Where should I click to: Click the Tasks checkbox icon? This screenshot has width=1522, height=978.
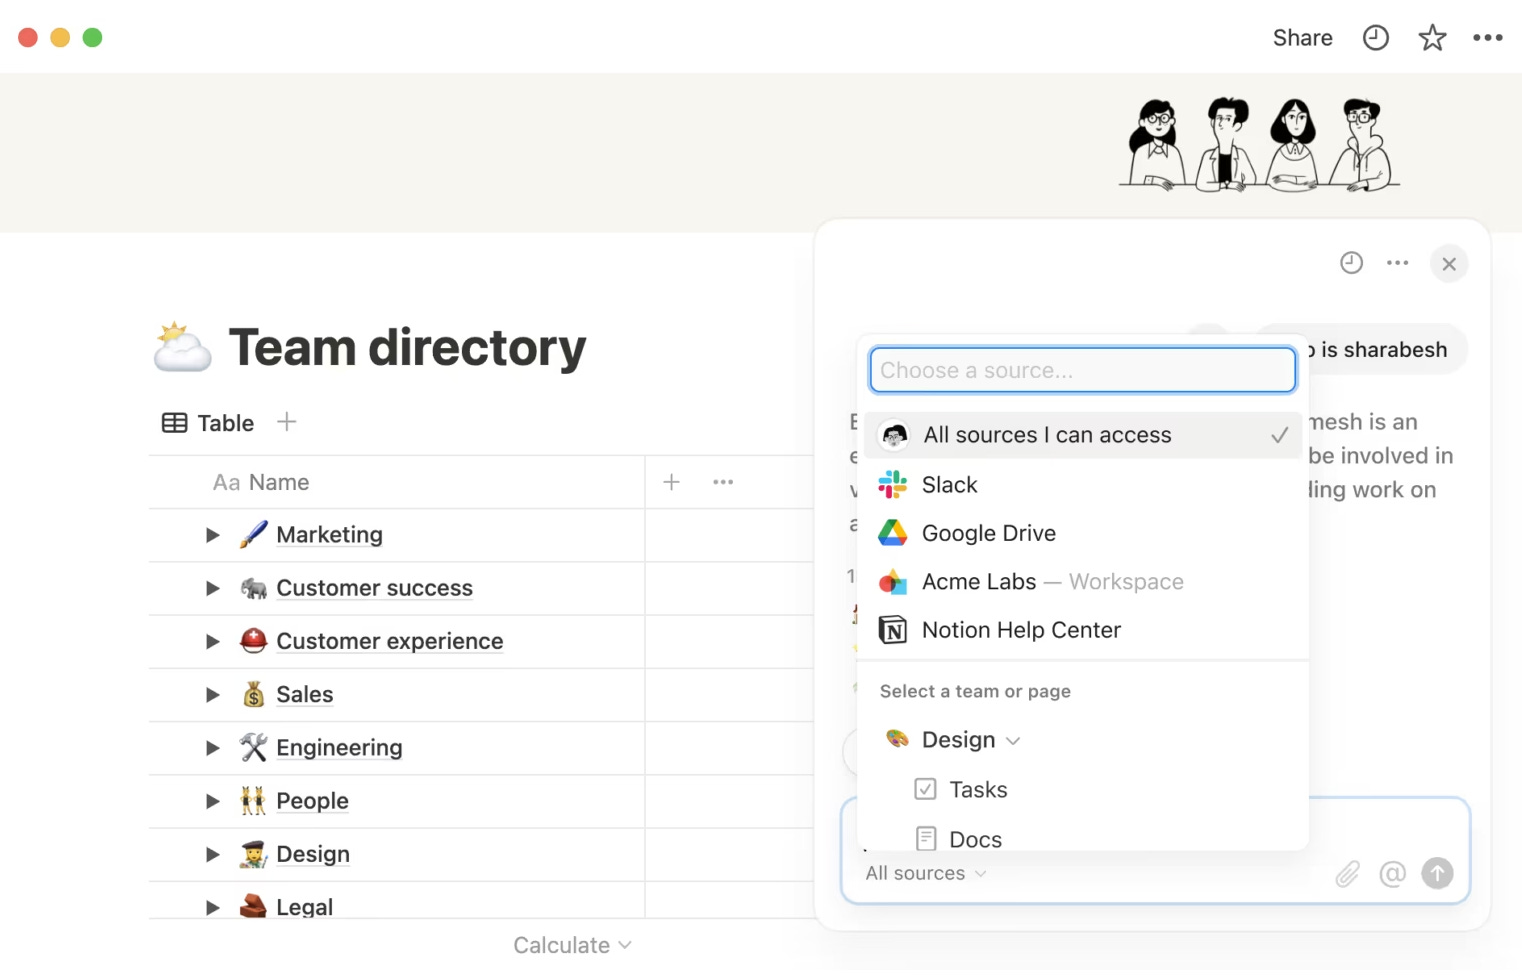point(926,789)
